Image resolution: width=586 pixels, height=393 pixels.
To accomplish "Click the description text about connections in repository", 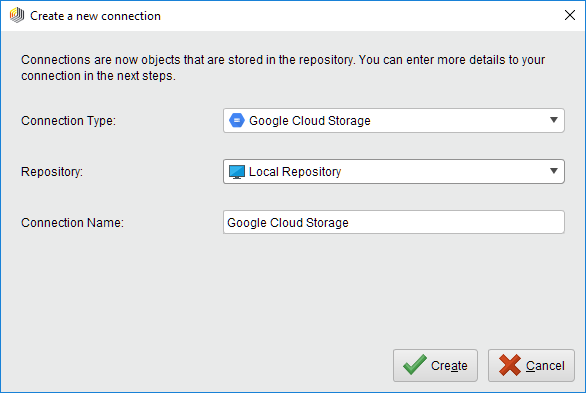I will 283,68.
